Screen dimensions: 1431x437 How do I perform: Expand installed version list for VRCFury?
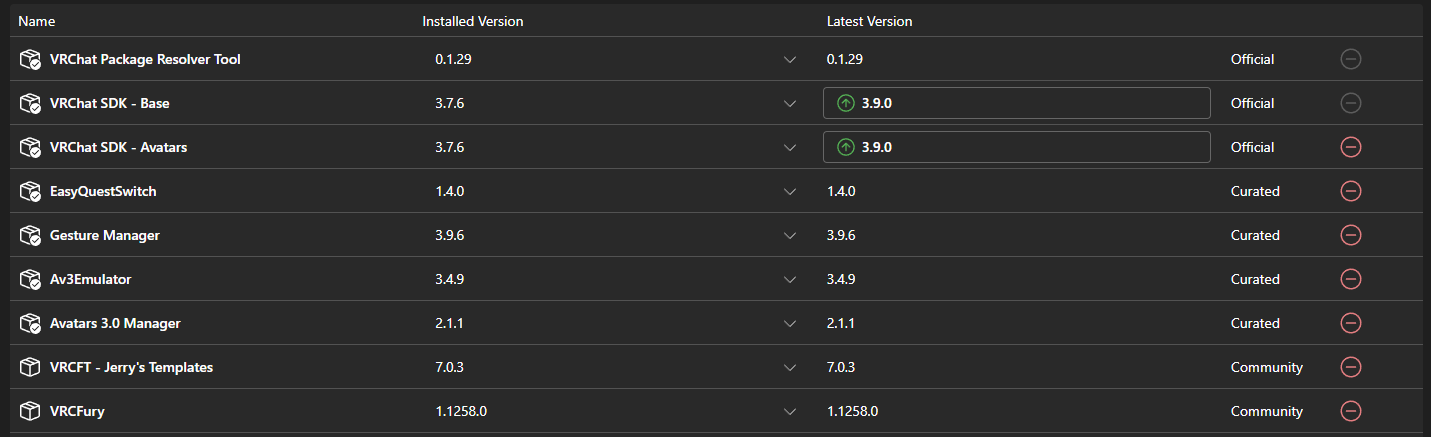click(x=790, y=411)
